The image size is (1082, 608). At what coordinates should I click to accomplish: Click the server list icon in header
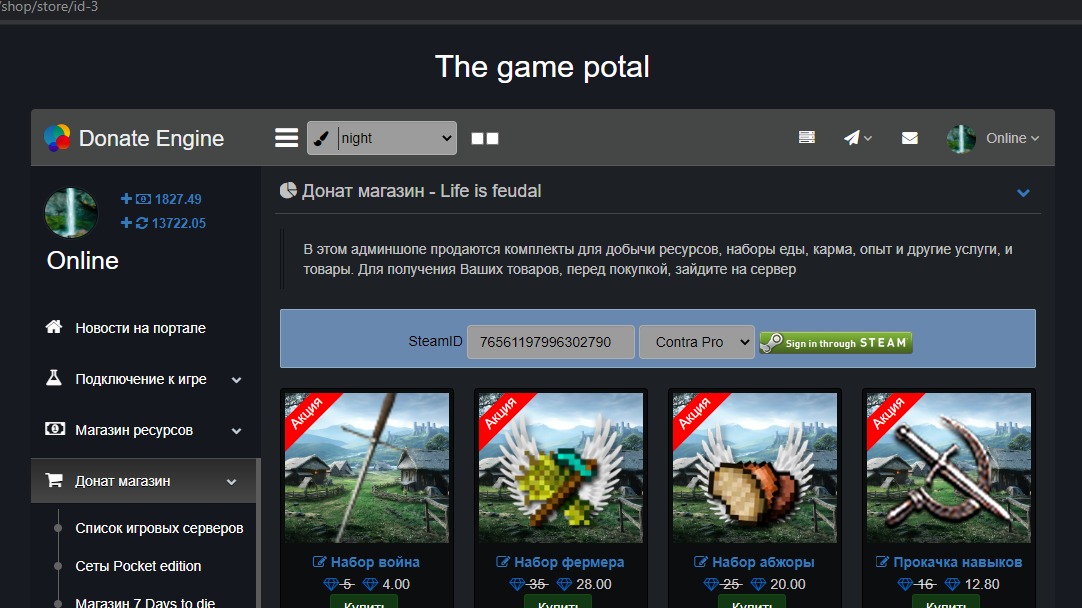tap(807, 138)
